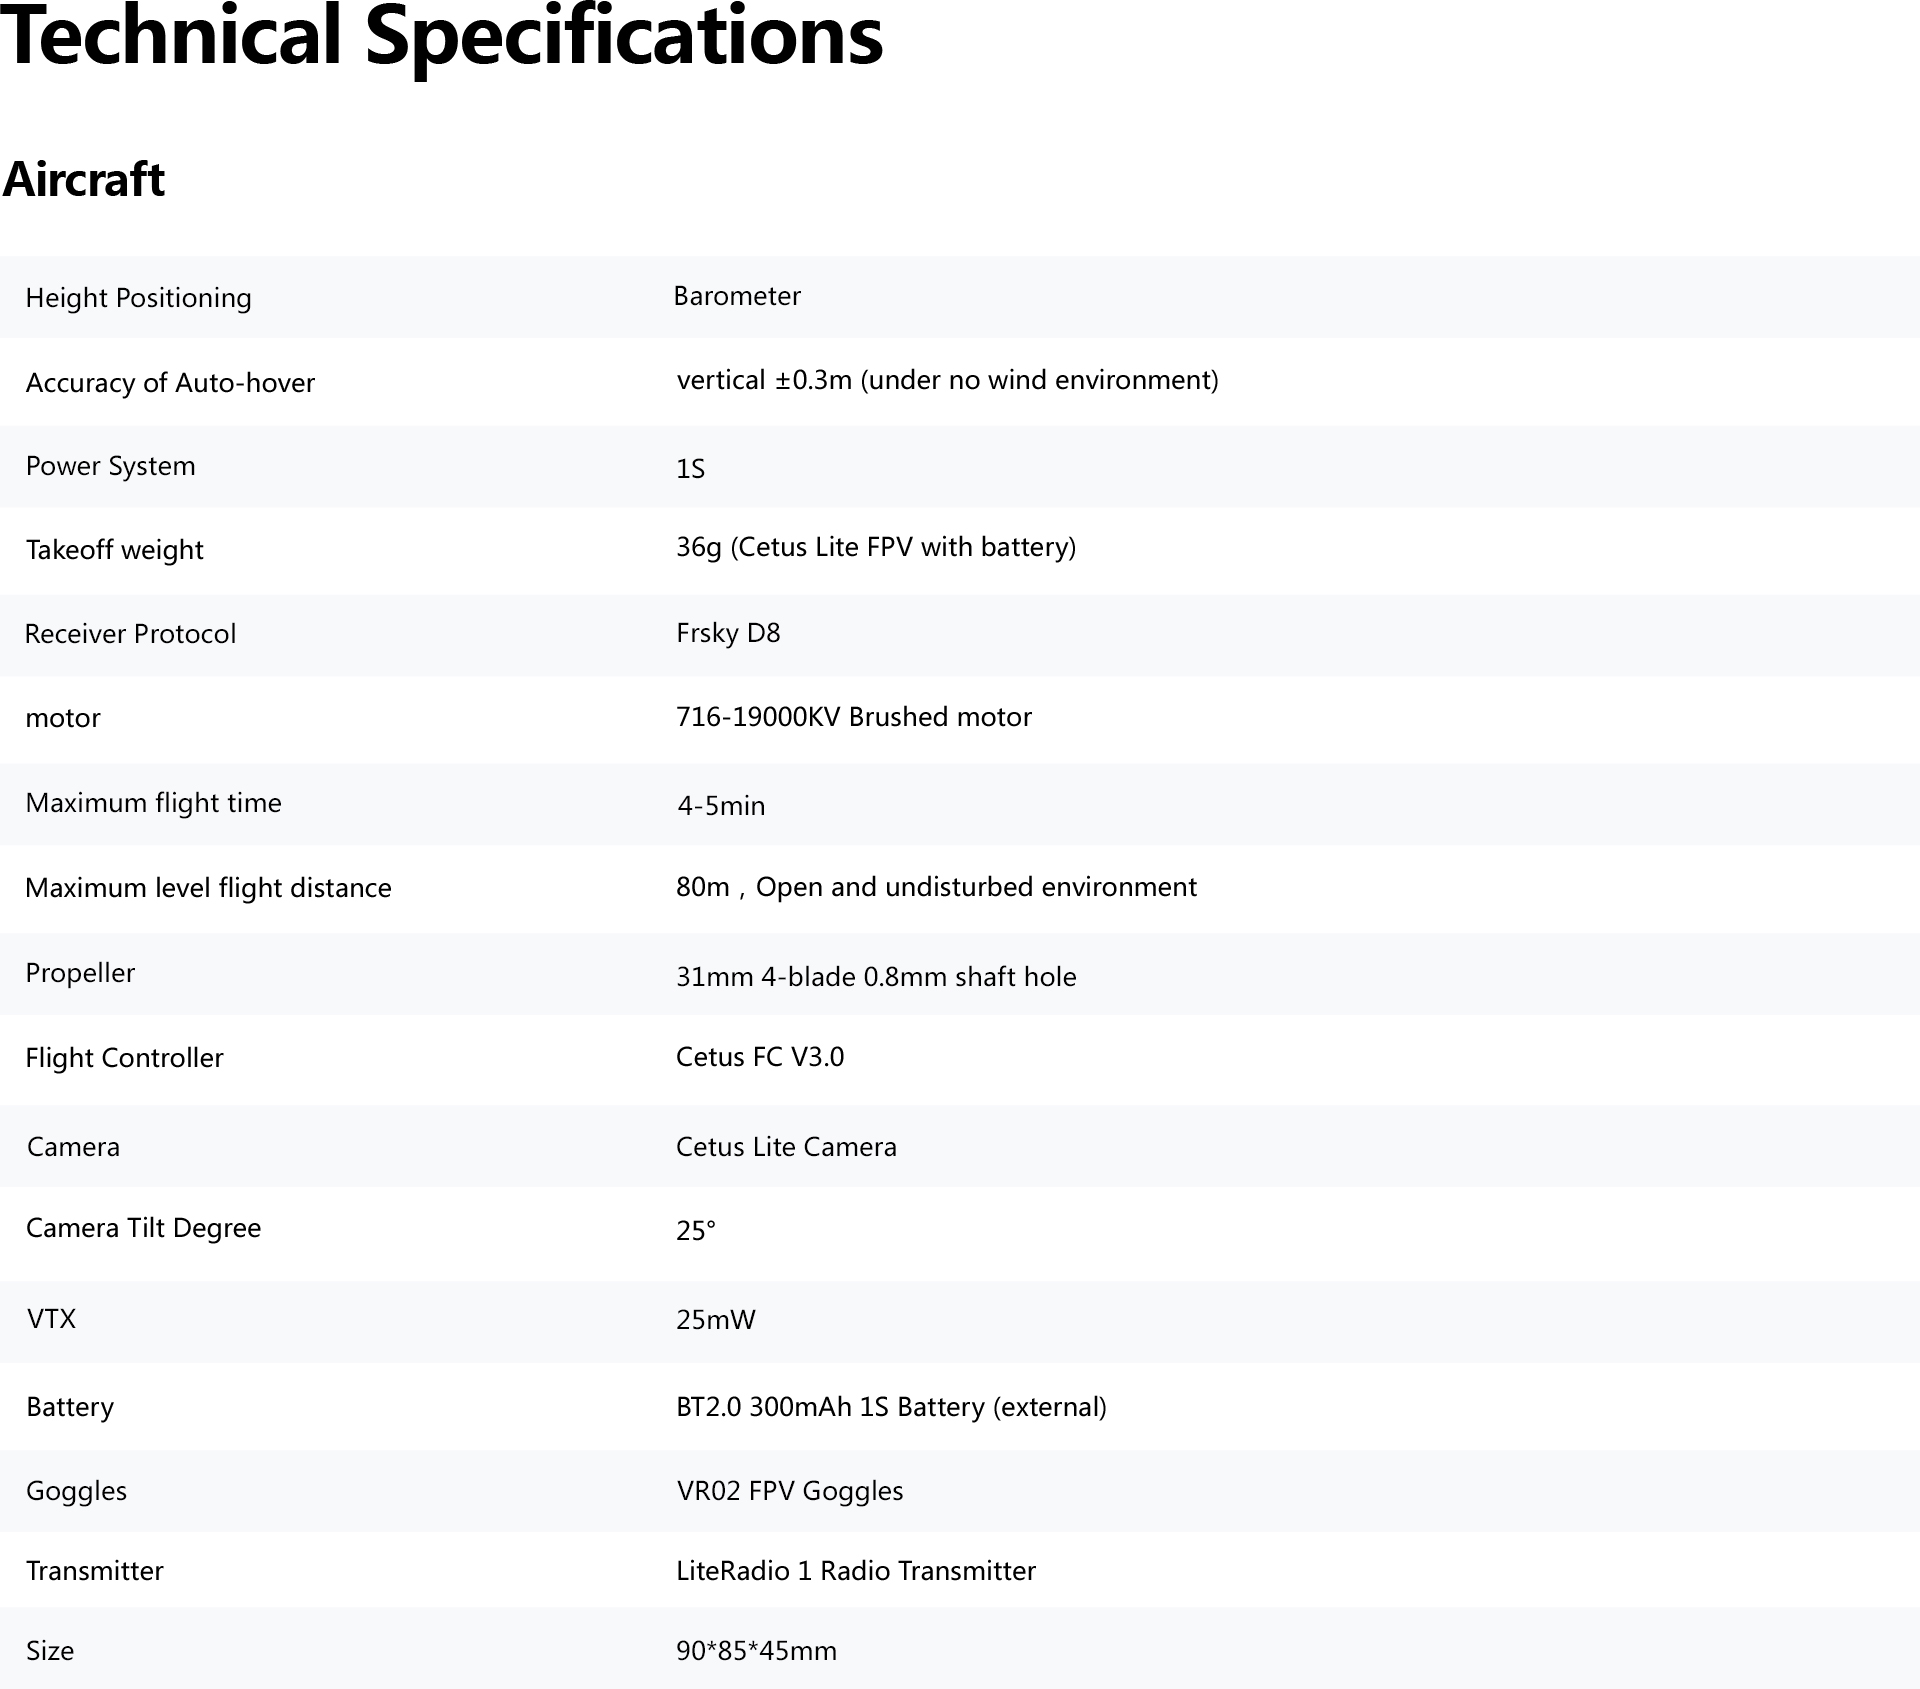Select the VR02 FPV Goggles value
Image resolution: width=1920 pixels, height=1689 pixels.
pos(790,1491)
